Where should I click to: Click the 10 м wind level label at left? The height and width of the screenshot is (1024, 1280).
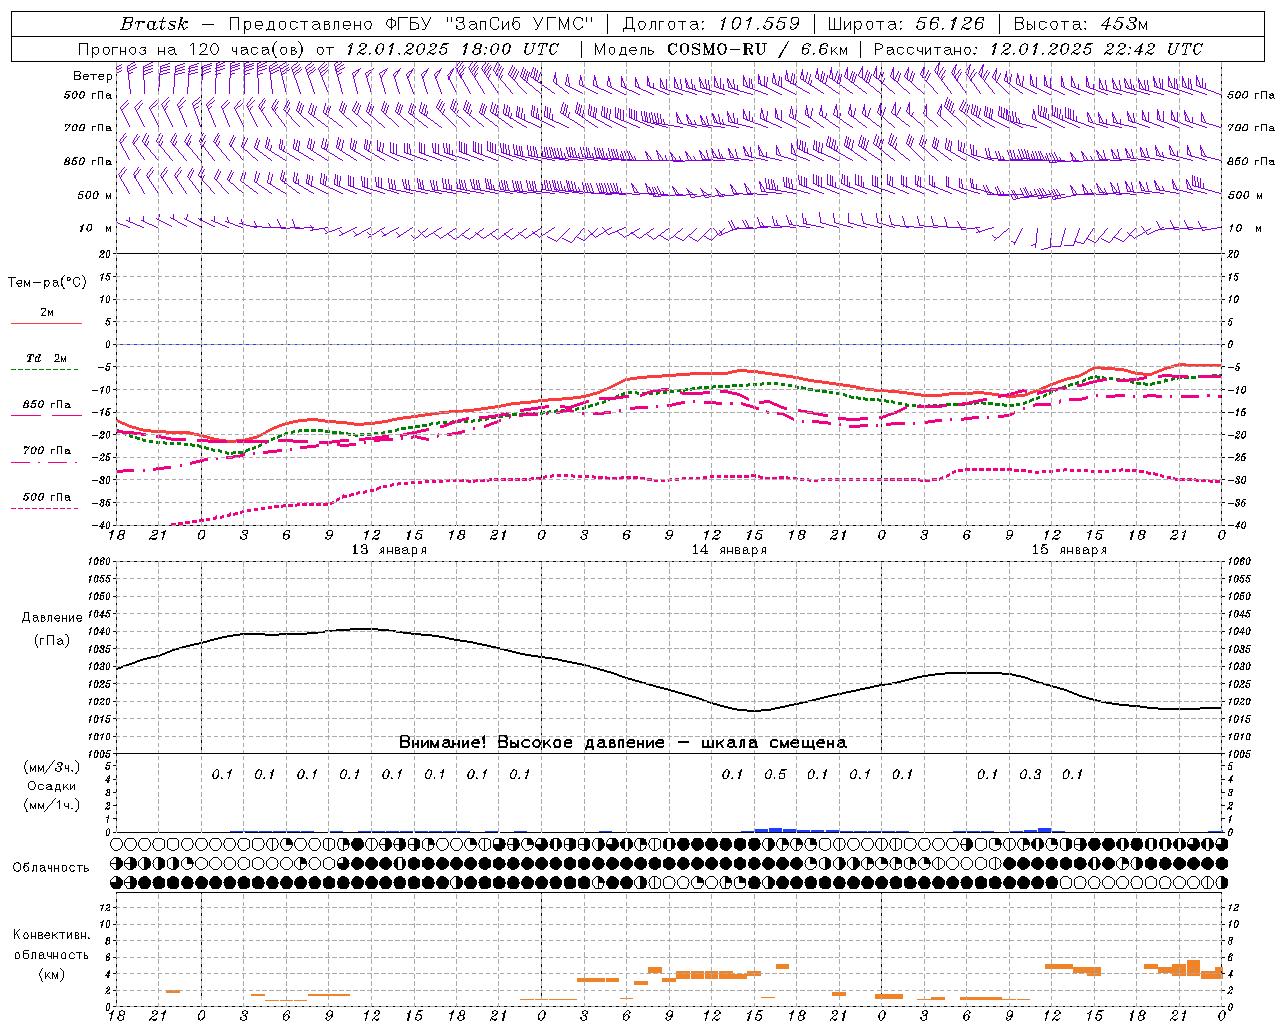point(96,229)
